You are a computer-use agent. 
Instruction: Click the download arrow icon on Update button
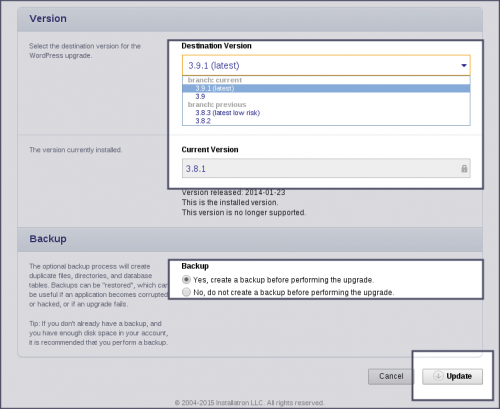click(x=438, y=376)
